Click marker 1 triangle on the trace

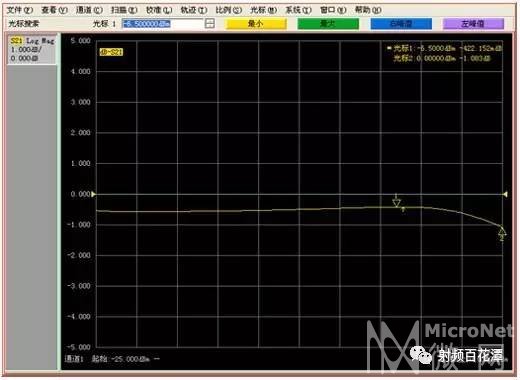(x=396, y=203)
